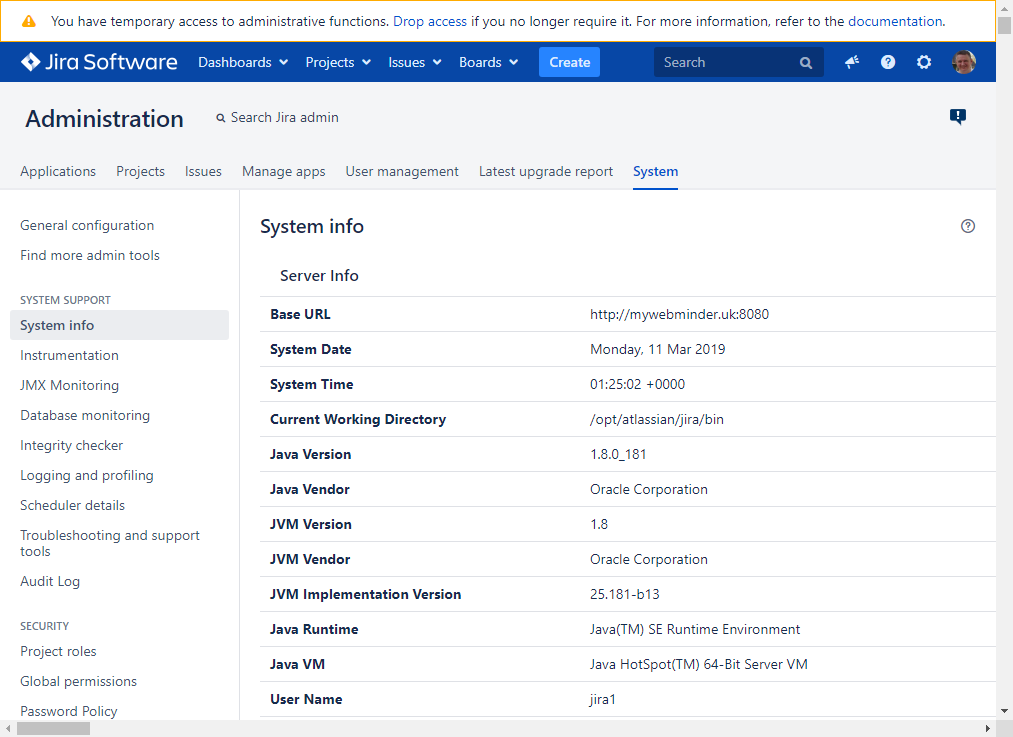Open Troubleshooting and support tools

(x=110, y=543)
